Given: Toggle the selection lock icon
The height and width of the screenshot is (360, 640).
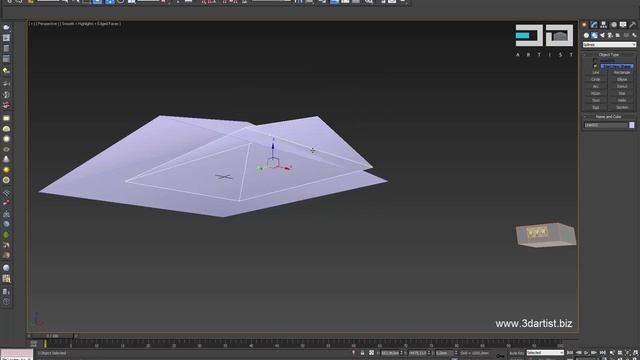Looking at the screenshot, I should pos(362,353).
